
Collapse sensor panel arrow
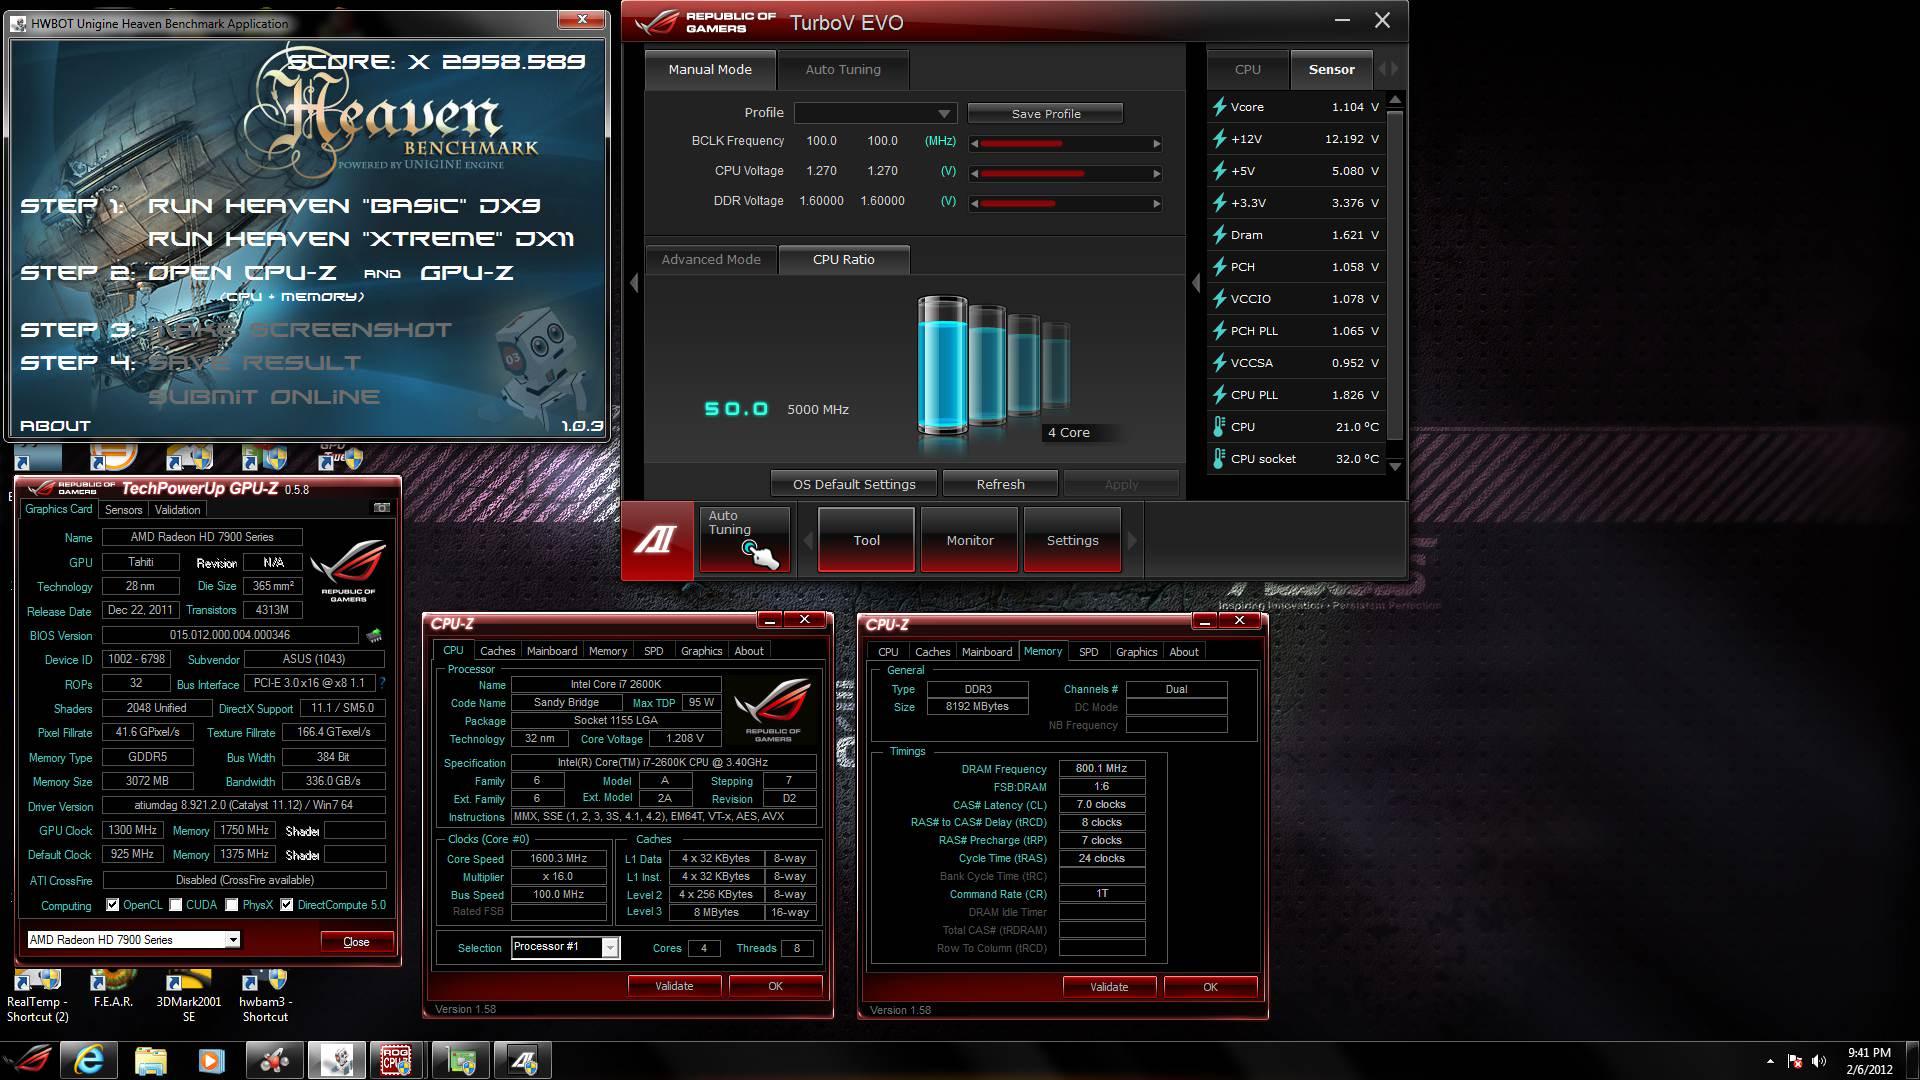pyautogui.click(x=1196, y=283)
